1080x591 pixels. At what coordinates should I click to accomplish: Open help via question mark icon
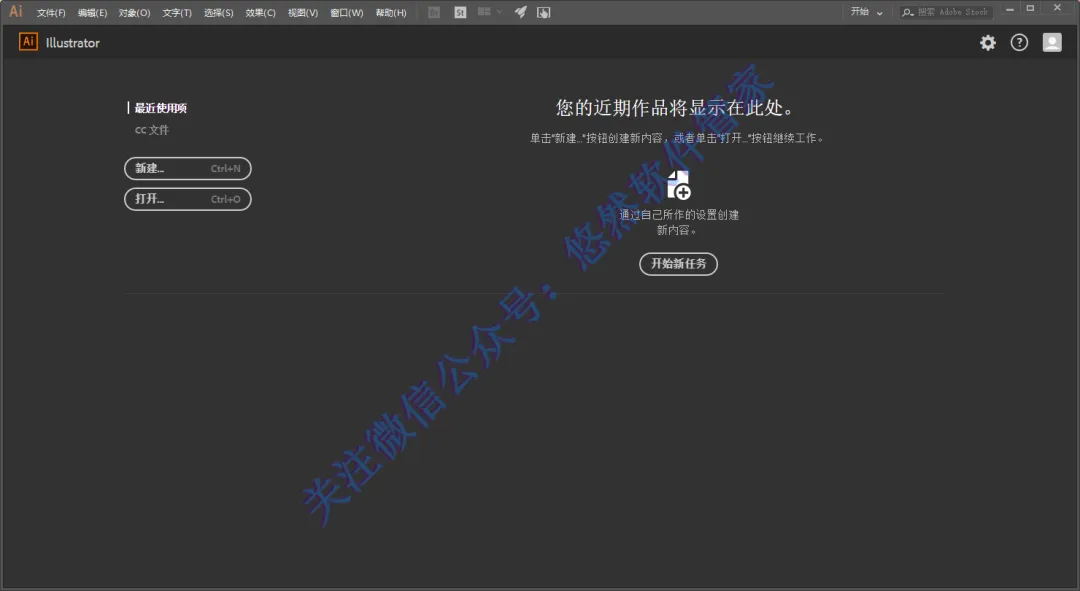pyautogui.click(x=1019, y=43)
